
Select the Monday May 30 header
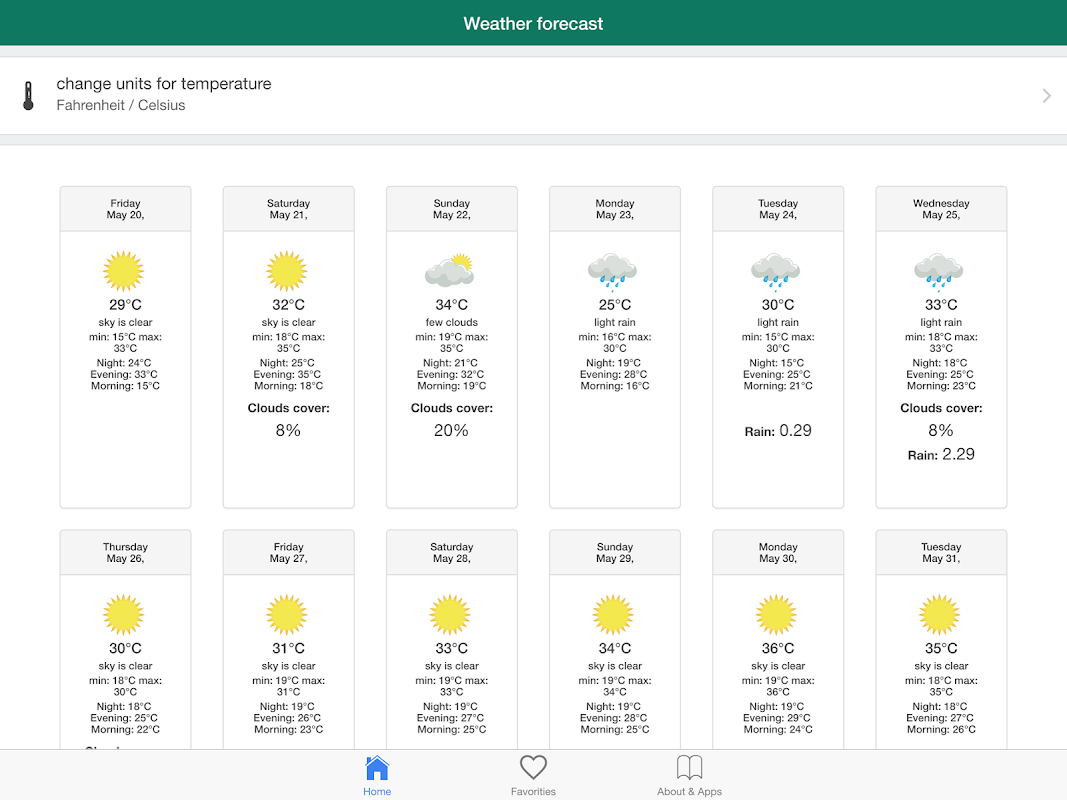click(778, 552)
